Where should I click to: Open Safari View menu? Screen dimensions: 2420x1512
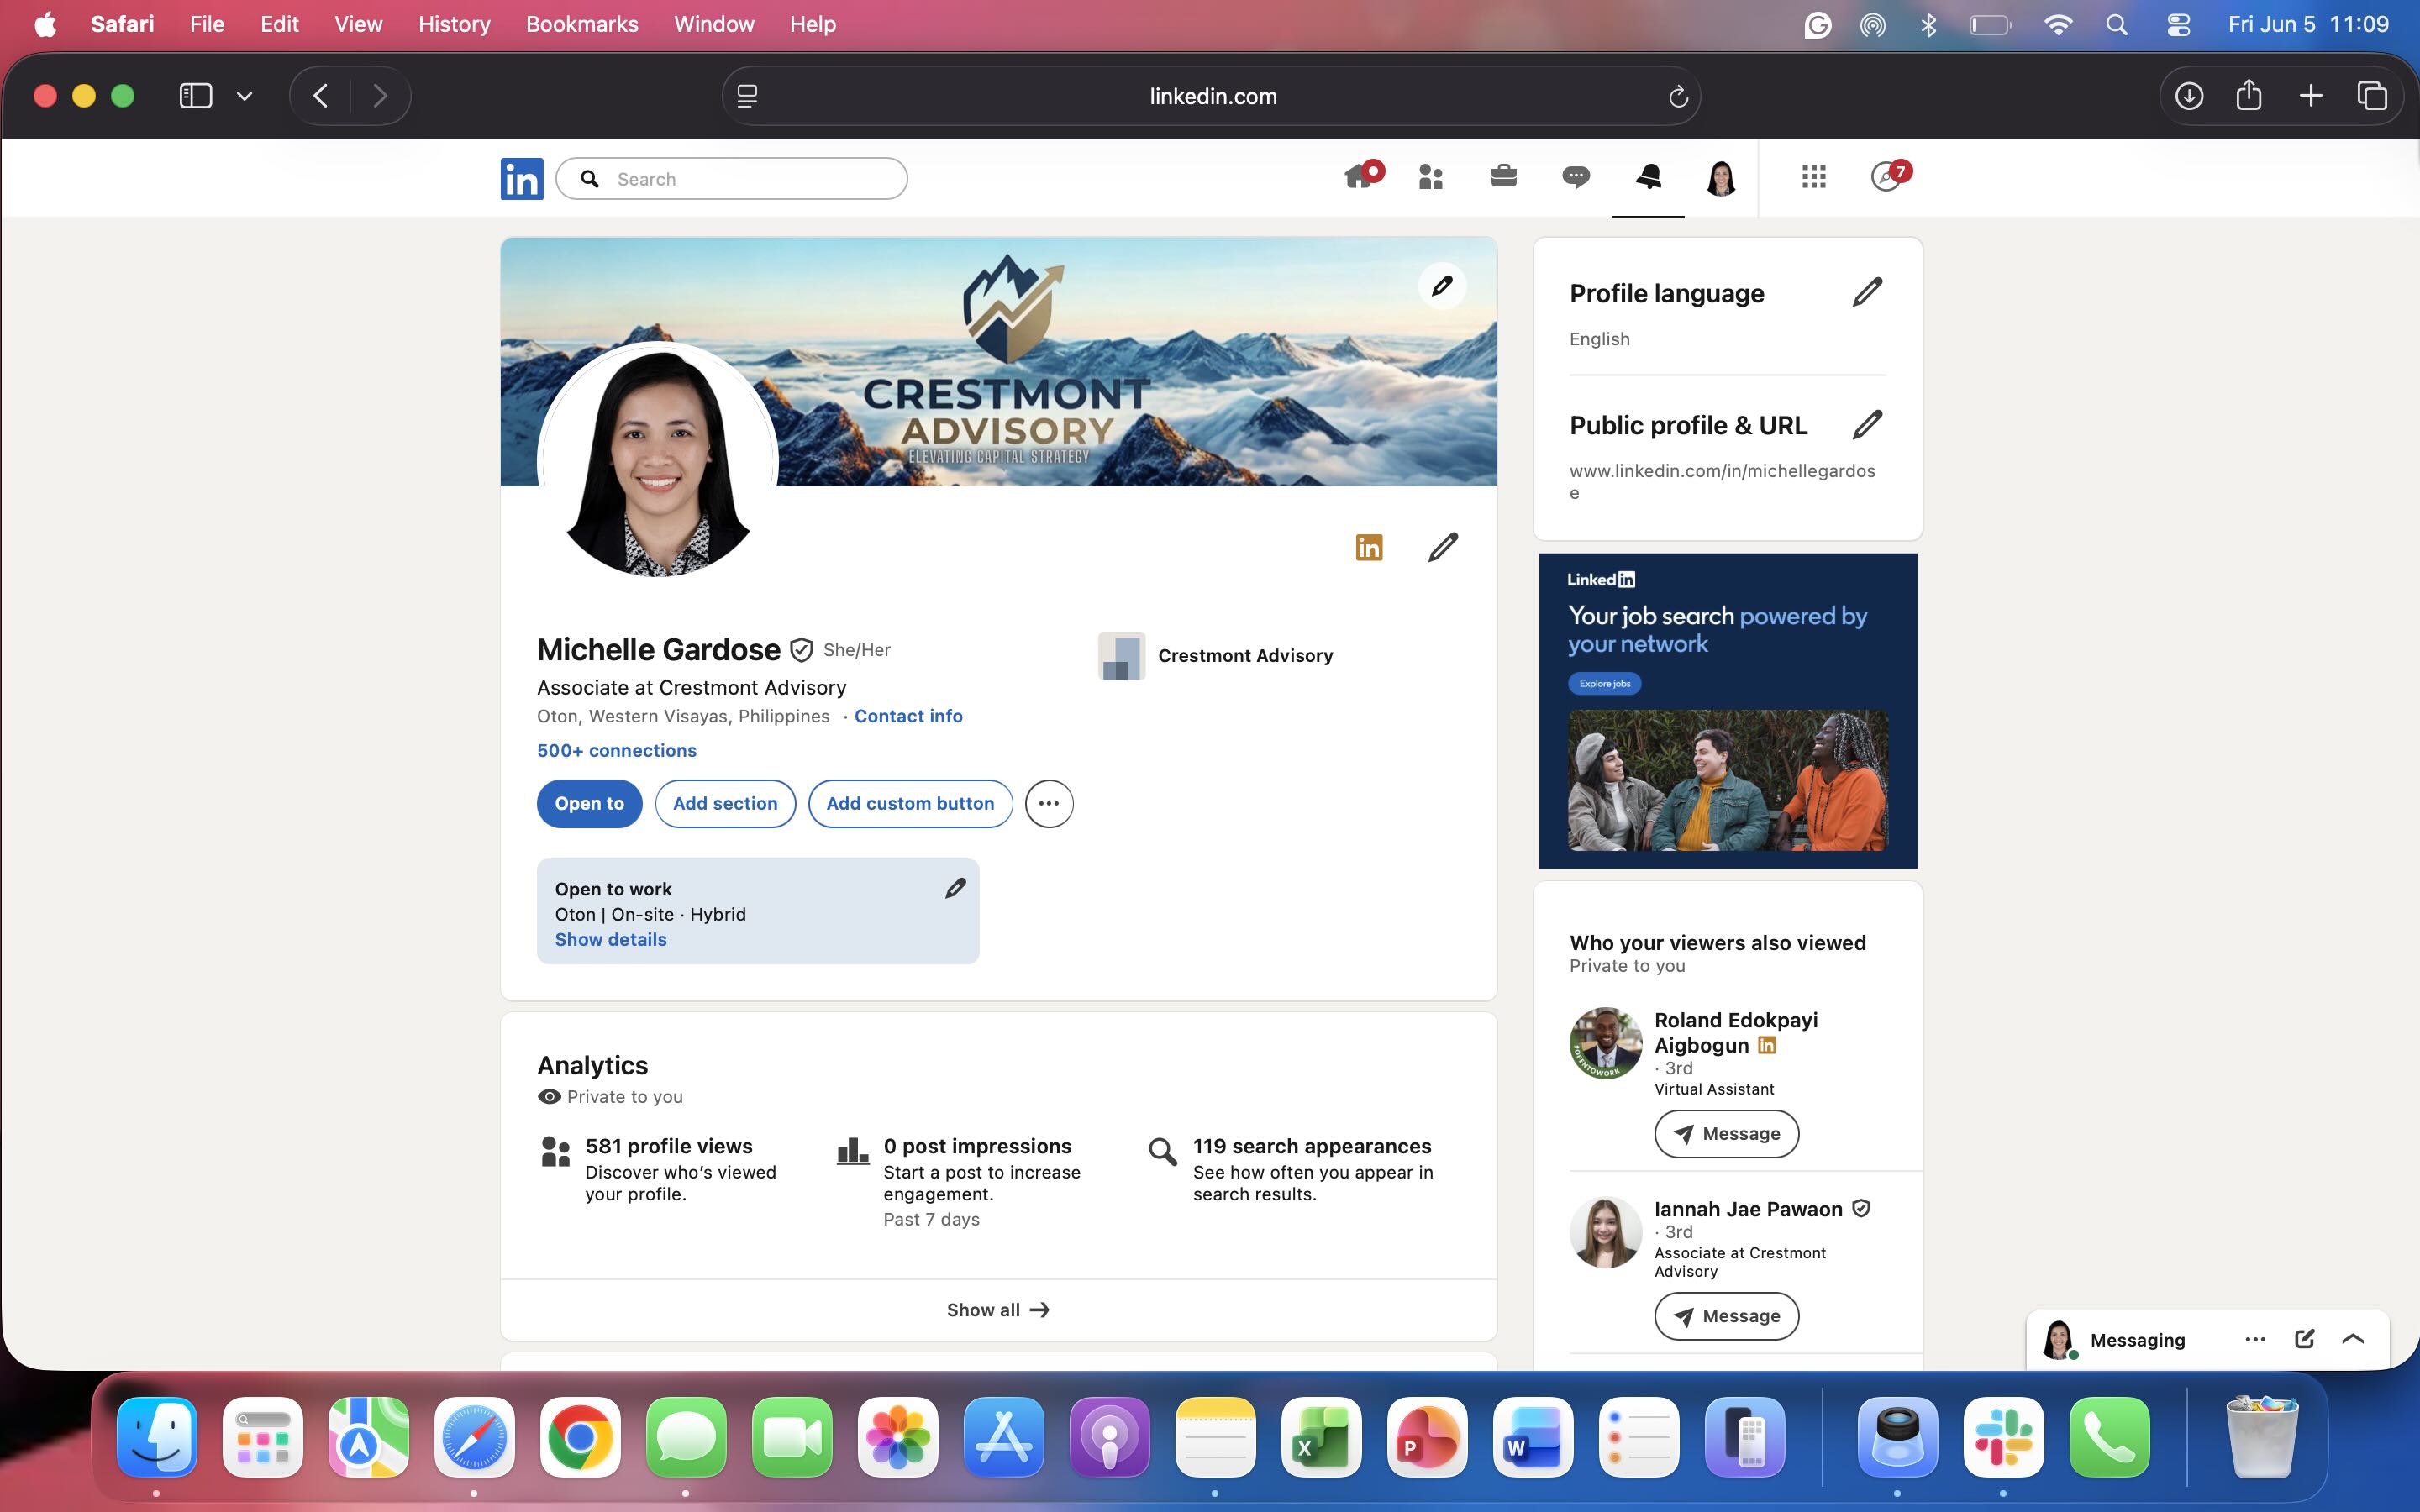pos(358,24)
